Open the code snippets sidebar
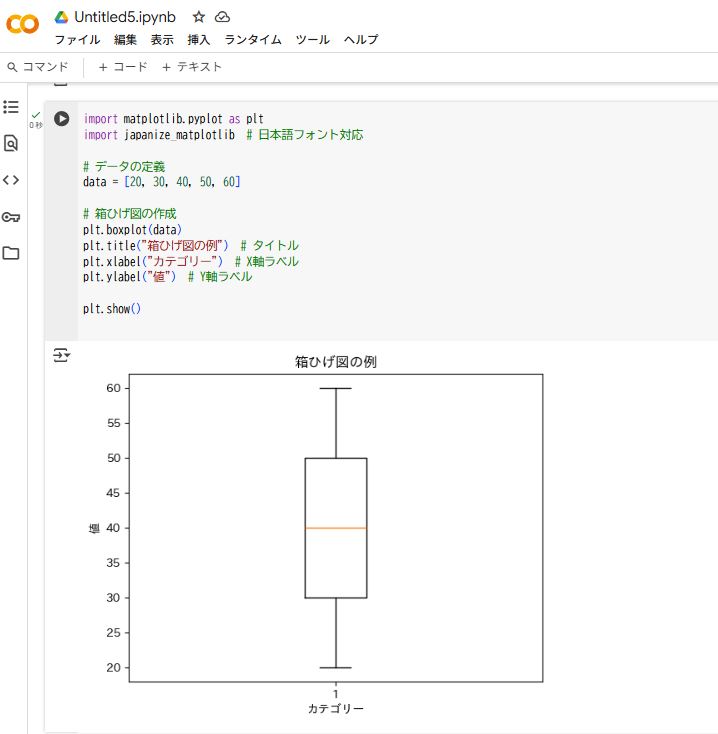Viewport: 718px width, 734px height. [11, 180]
